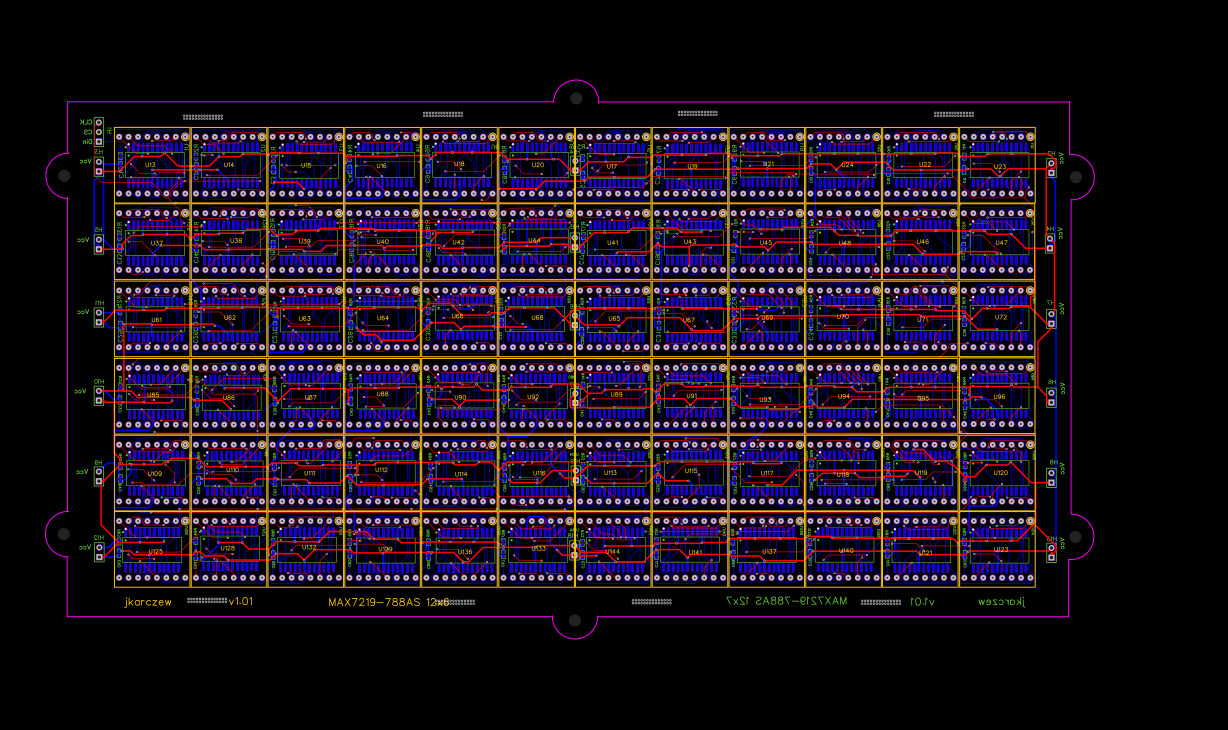Click the U62 component label
Screen dimensions: 1228x730
click(230, 318)
